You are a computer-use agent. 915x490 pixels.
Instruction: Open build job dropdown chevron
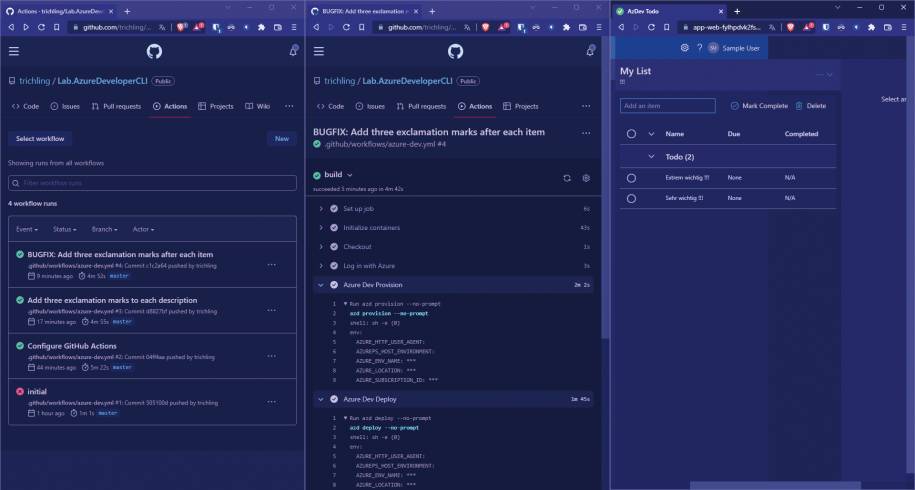point(350,175)
